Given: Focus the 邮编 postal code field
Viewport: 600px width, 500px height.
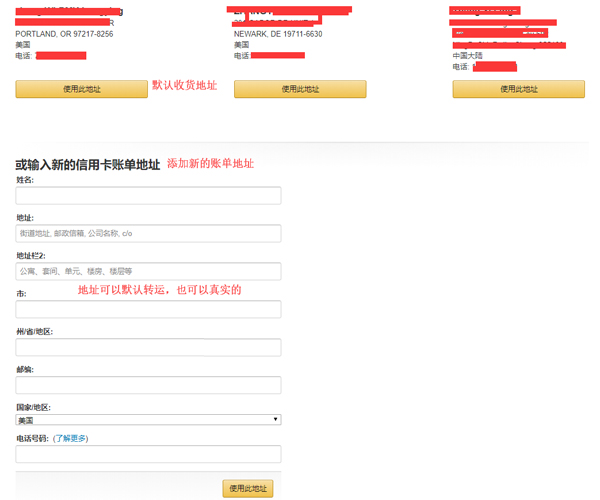Looking at the screenshot, I should [148, 385].
